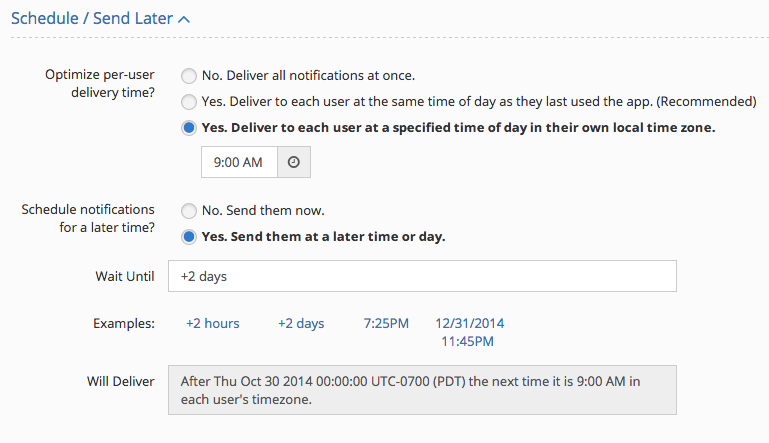Click the 'Optimize per-user delivery time?' label
Viewport: 769px width, 443px height.
[100, 83]
